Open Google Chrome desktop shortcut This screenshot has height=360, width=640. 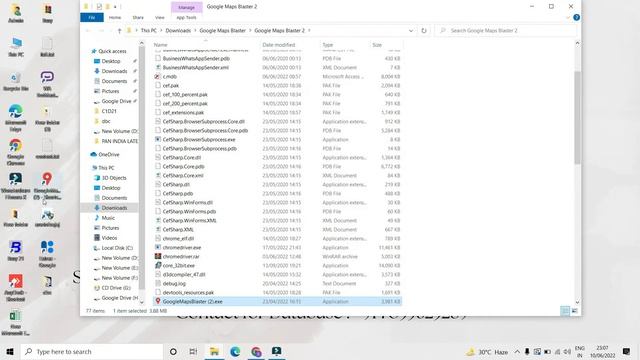pos(16,152)
